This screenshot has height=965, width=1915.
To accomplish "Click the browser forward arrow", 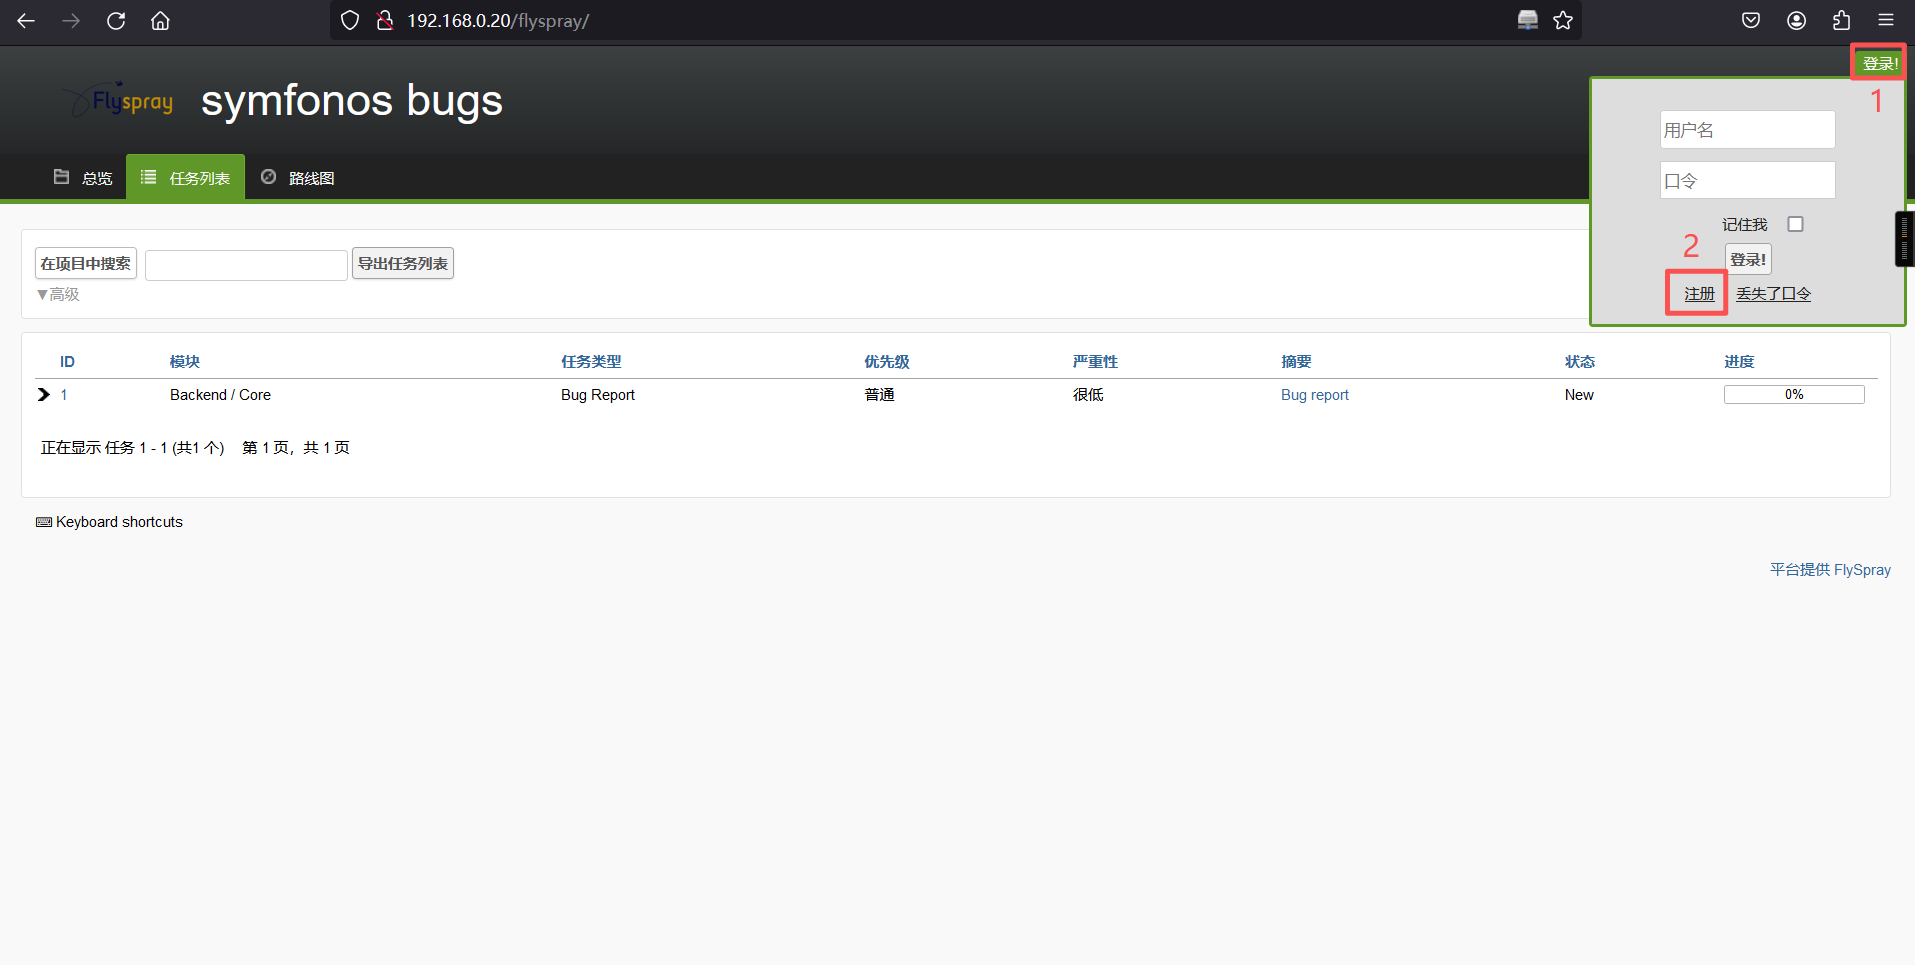I will coord(71,20).
